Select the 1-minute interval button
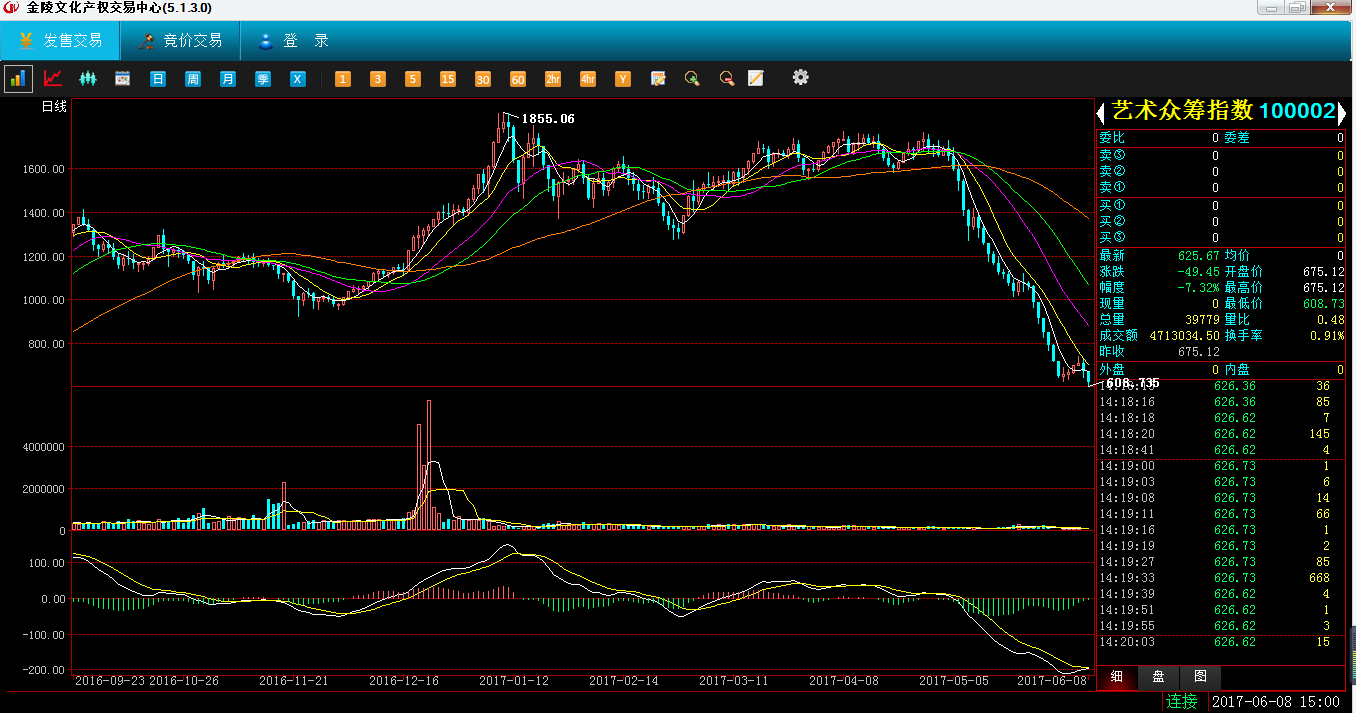Image resolution: width=1356 pixels, height=713 pixels. (343, 78)
